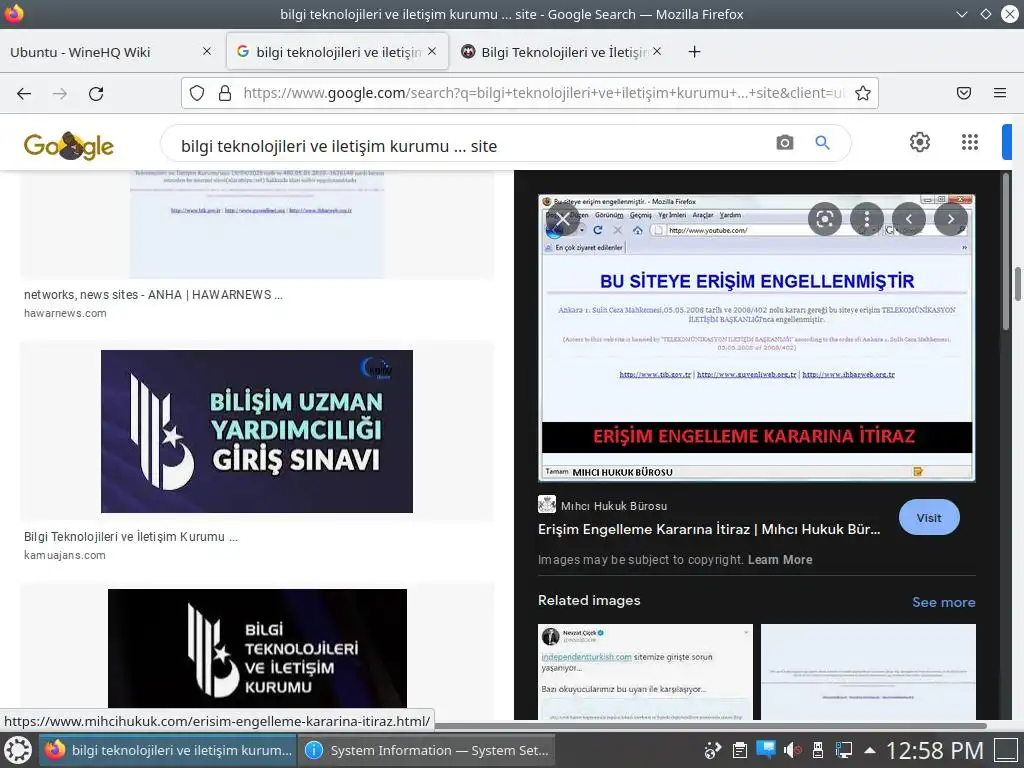Show the next image with right chevron

[x=951, y=219]
